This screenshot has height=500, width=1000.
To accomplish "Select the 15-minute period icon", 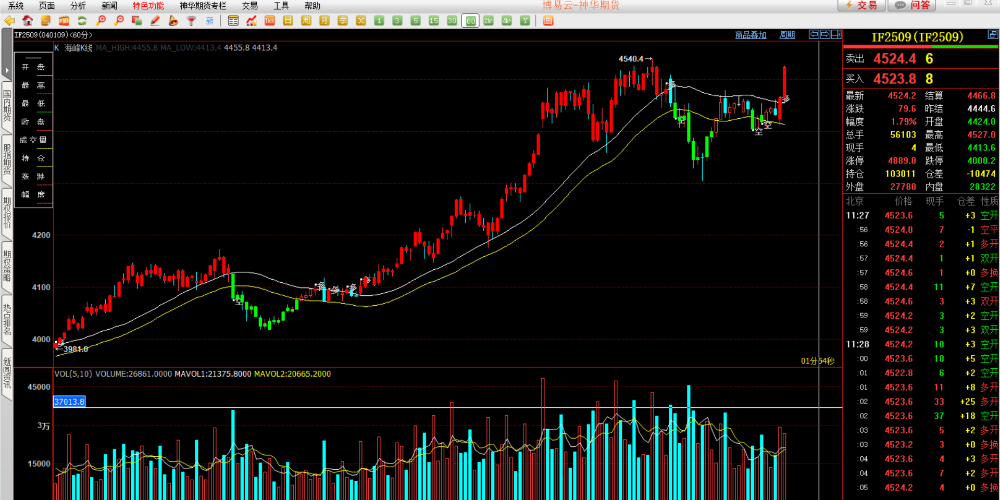I will tap(434, 20).
